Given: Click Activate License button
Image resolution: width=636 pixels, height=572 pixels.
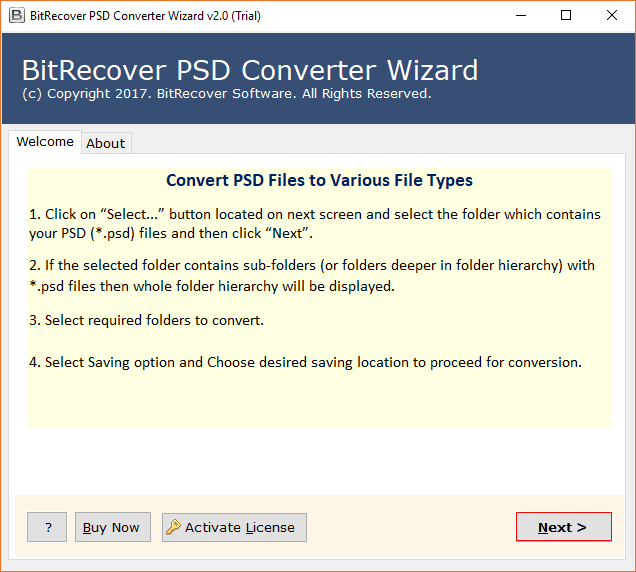Looking at the screenshot, I should point(234,527).
